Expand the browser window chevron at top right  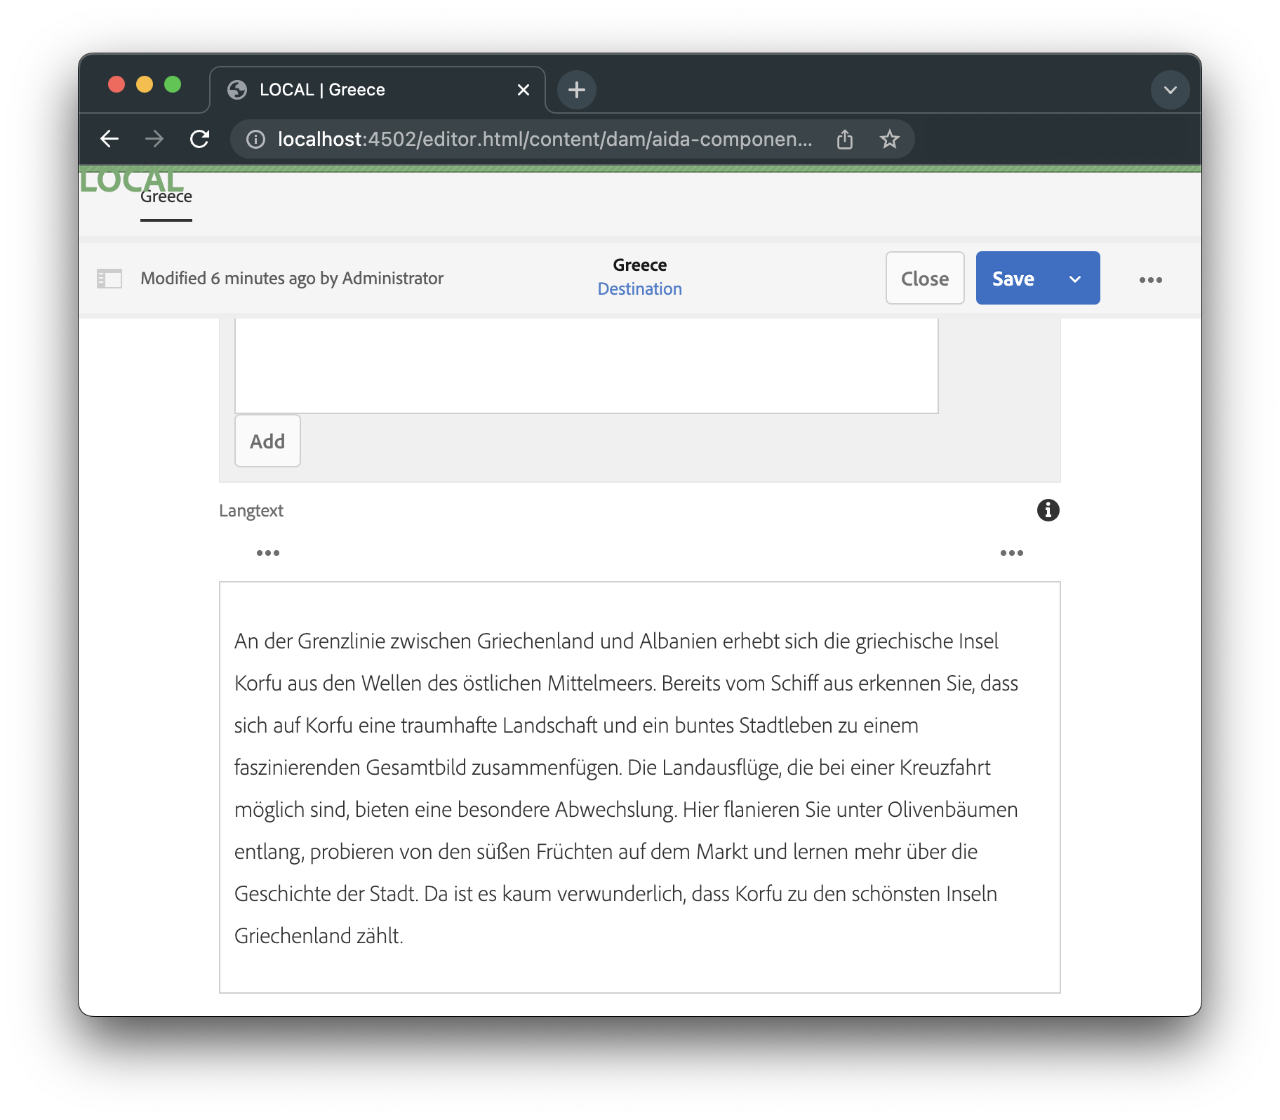pyautogui.click(x=1170, y=89)
